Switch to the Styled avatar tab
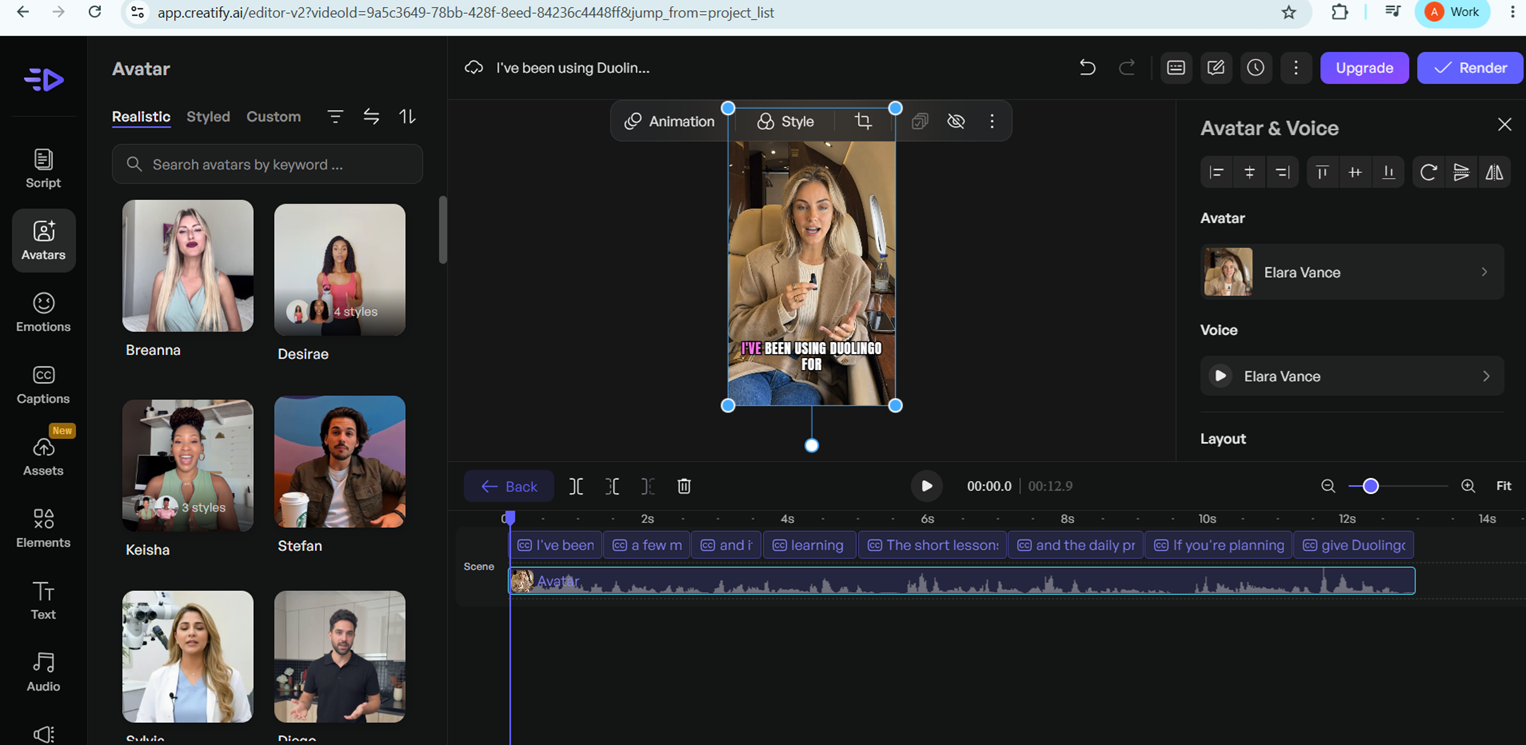The width and height of the screenshot is (1526, 745). click(x=208, y=117)
